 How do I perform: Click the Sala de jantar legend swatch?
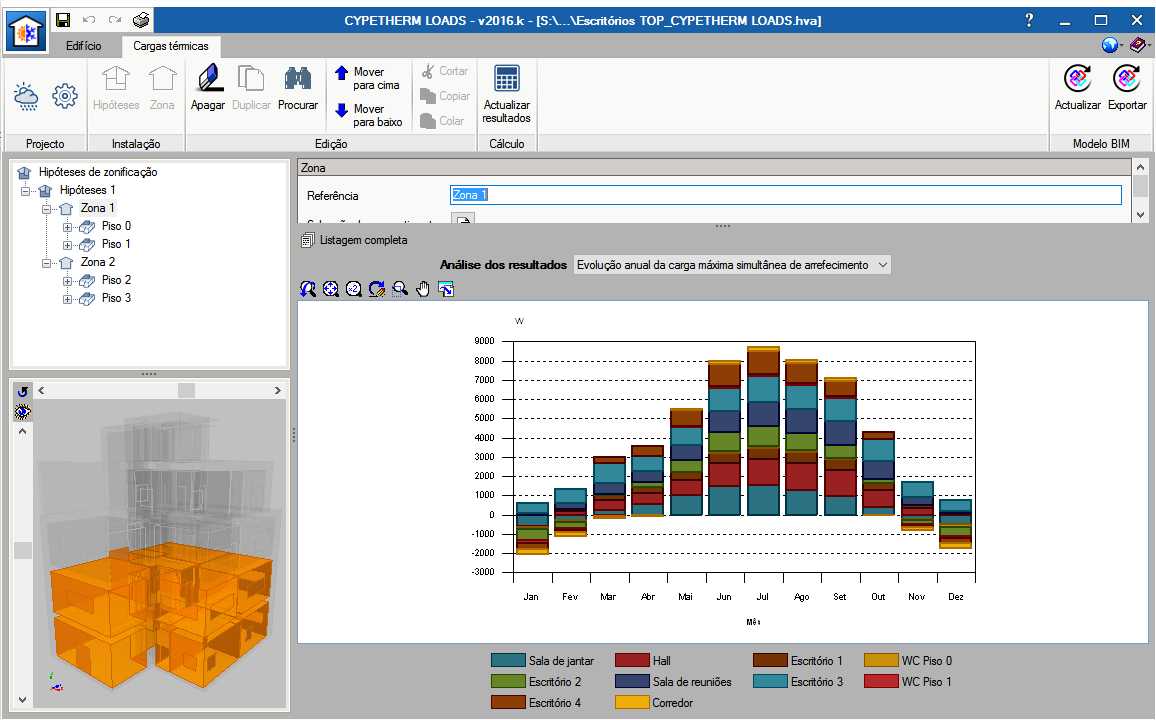coord(508,661)
